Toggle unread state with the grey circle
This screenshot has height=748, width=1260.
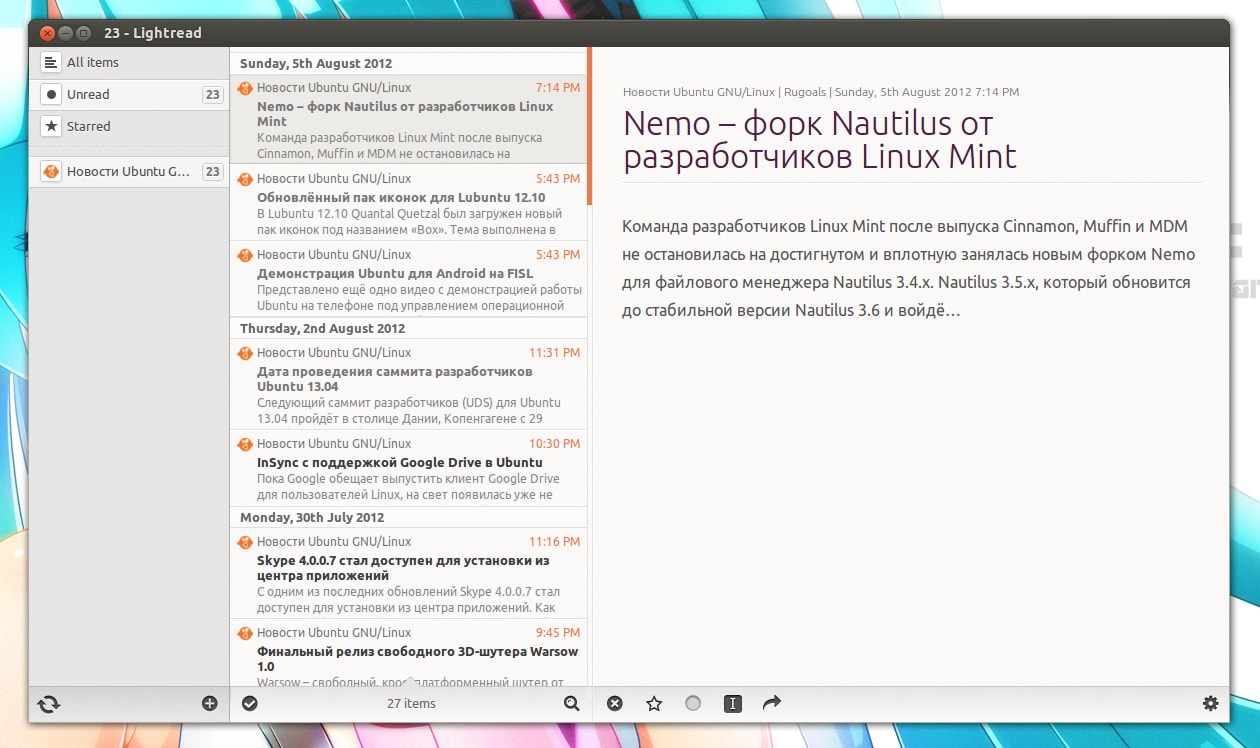tap(693, 704)
